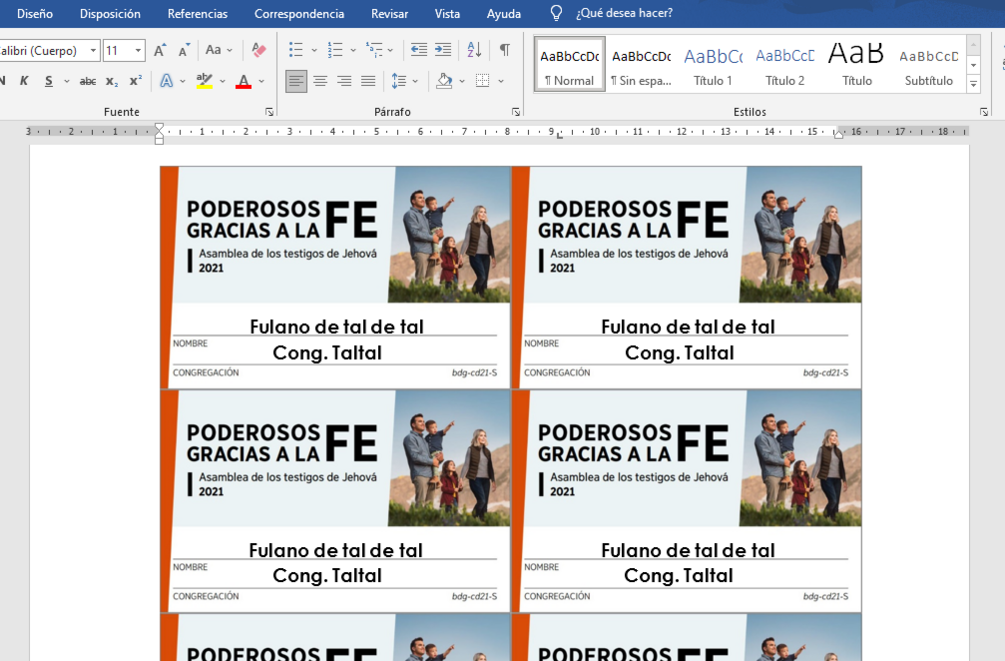Image resolution: width=1005 pixels, height=661 pixels.
Task: Open the Fuente dialog launcher
Action: (x=269, y=112)
